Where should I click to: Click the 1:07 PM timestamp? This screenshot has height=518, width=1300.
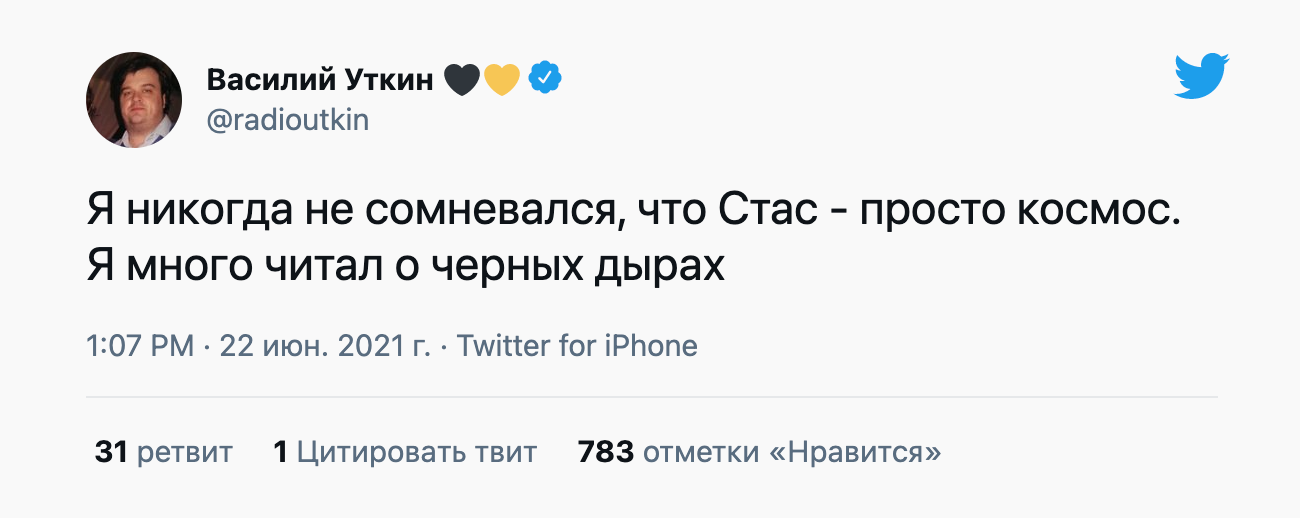(140, 346)
